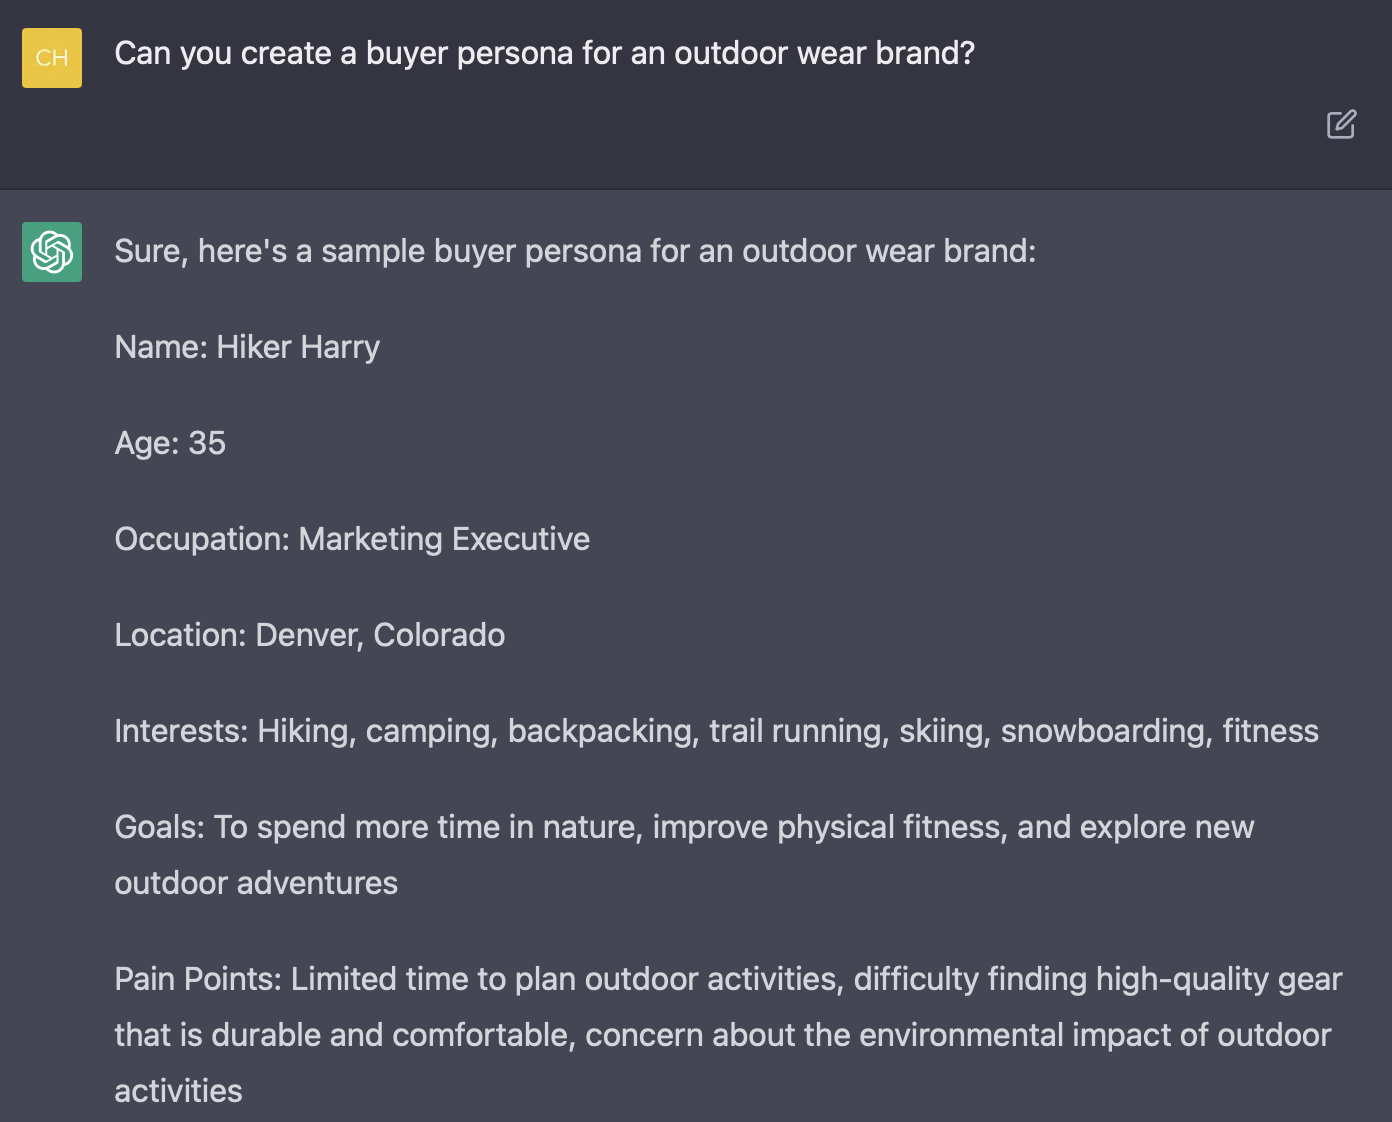Click the 'outdoor adventures' text line
The height and width of the screenshot is (1122, 1392).
tap(256, 883)
